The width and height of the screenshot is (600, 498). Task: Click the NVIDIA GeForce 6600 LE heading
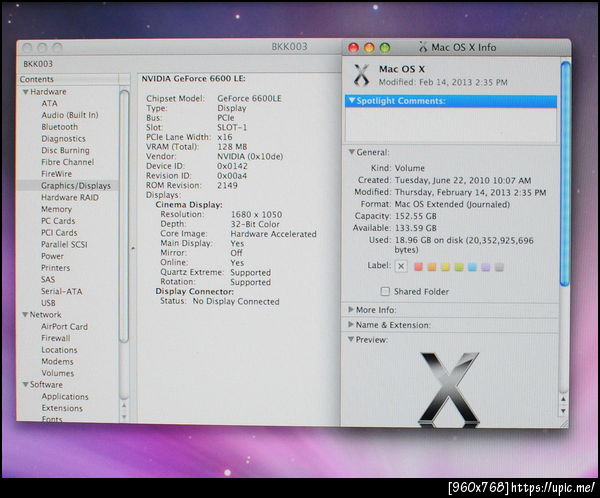[x=194, y=78]
